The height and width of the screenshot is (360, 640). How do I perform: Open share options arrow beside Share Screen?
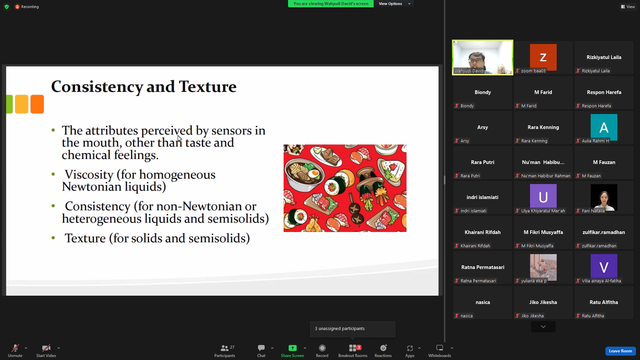[x=305, y=348]
